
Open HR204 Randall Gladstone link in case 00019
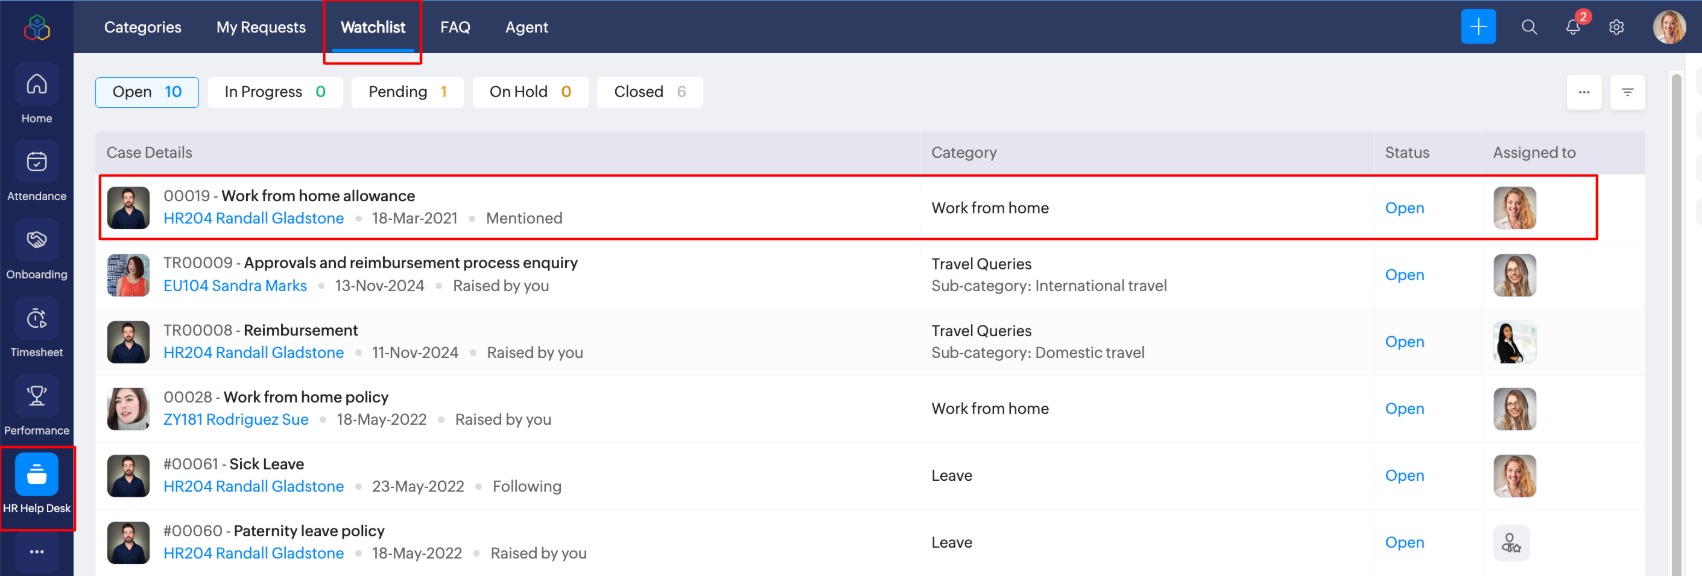pyautogui.click(x=254, y=218)
